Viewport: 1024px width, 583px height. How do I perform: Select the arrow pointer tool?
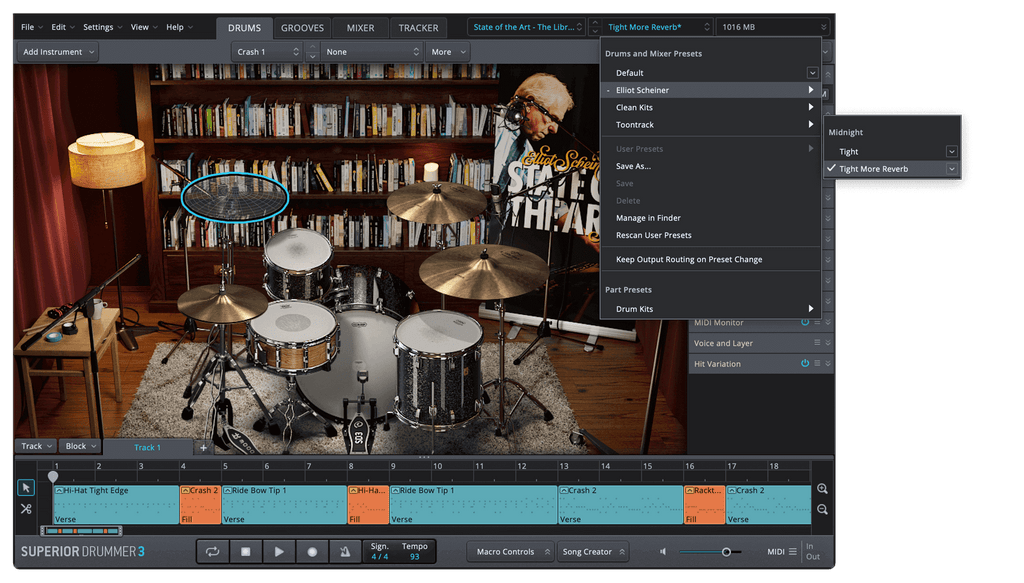click(26, 488)
